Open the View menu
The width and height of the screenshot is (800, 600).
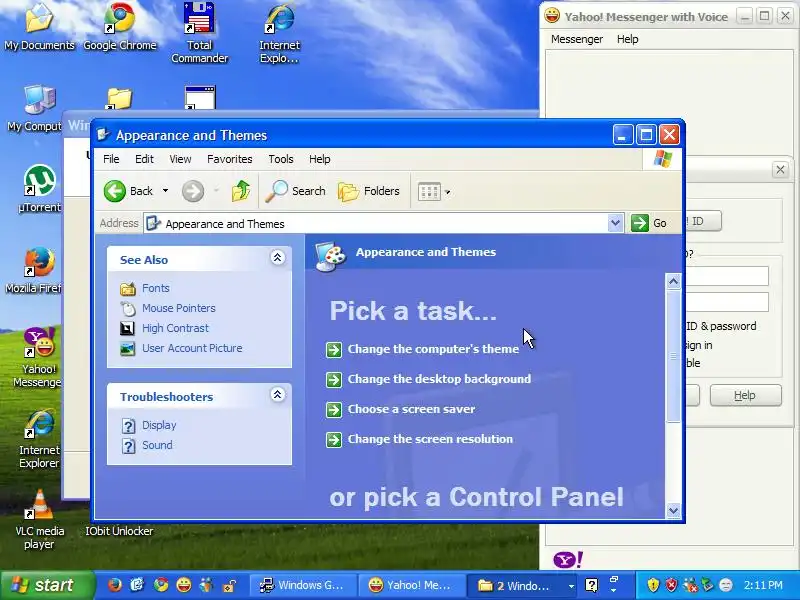[180, 159]
